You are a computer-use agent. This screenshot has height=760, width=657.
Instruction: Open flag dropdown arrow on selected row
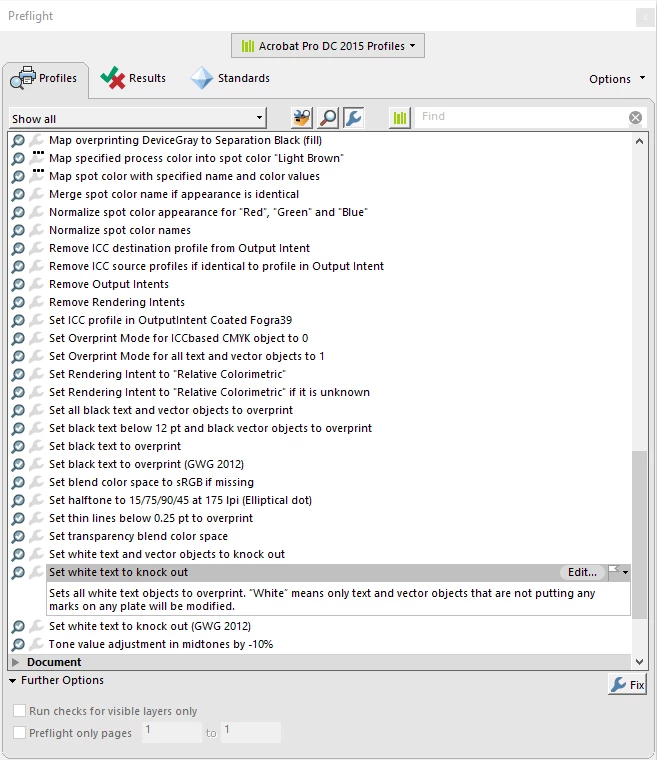625,572
